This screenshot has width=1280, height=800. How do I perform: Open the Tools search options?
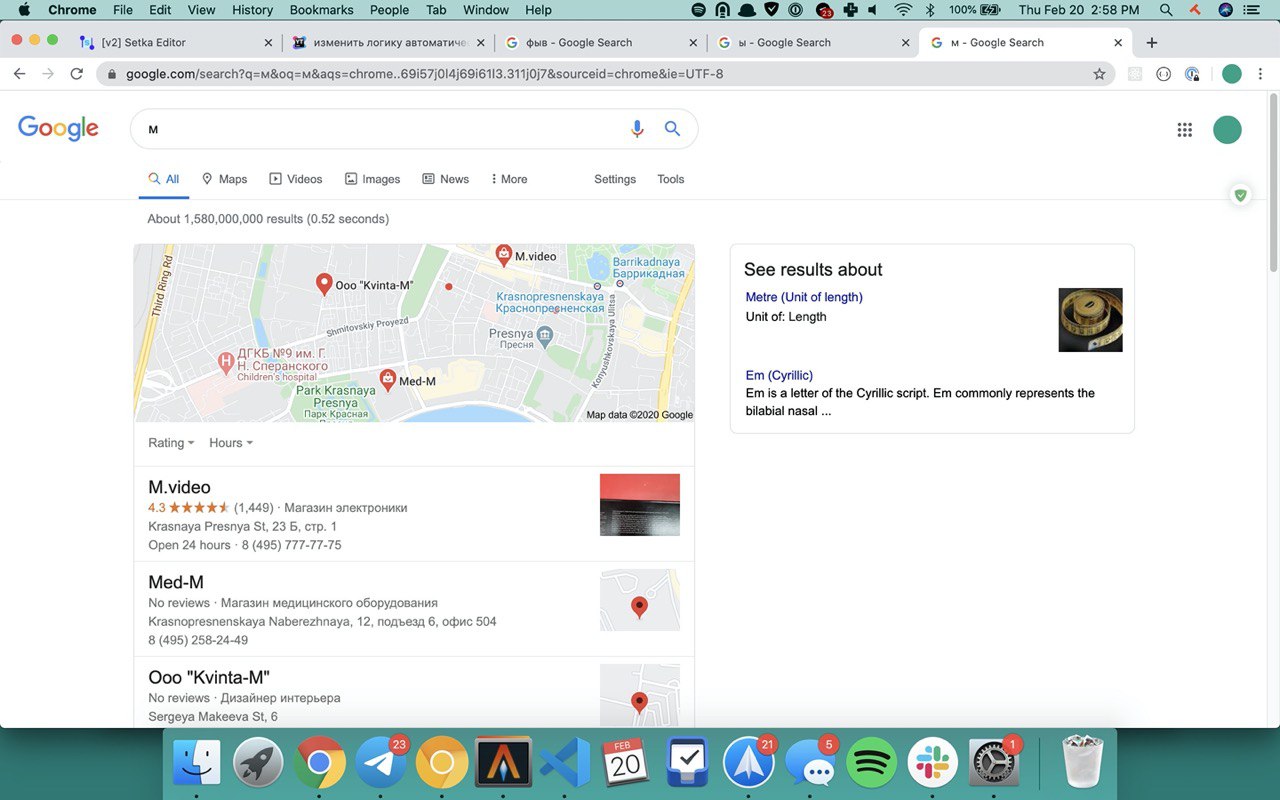click(670, 179)
